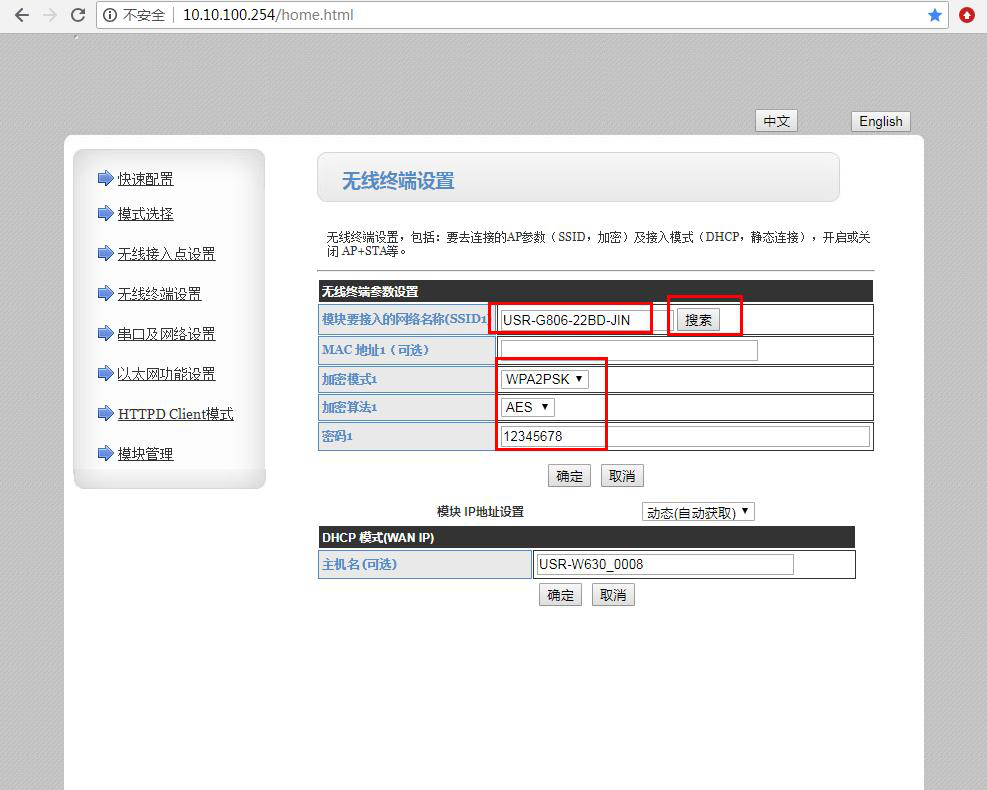Click the browser back arrow
Viewport: 987px width, 790px height.
[21, 15]
